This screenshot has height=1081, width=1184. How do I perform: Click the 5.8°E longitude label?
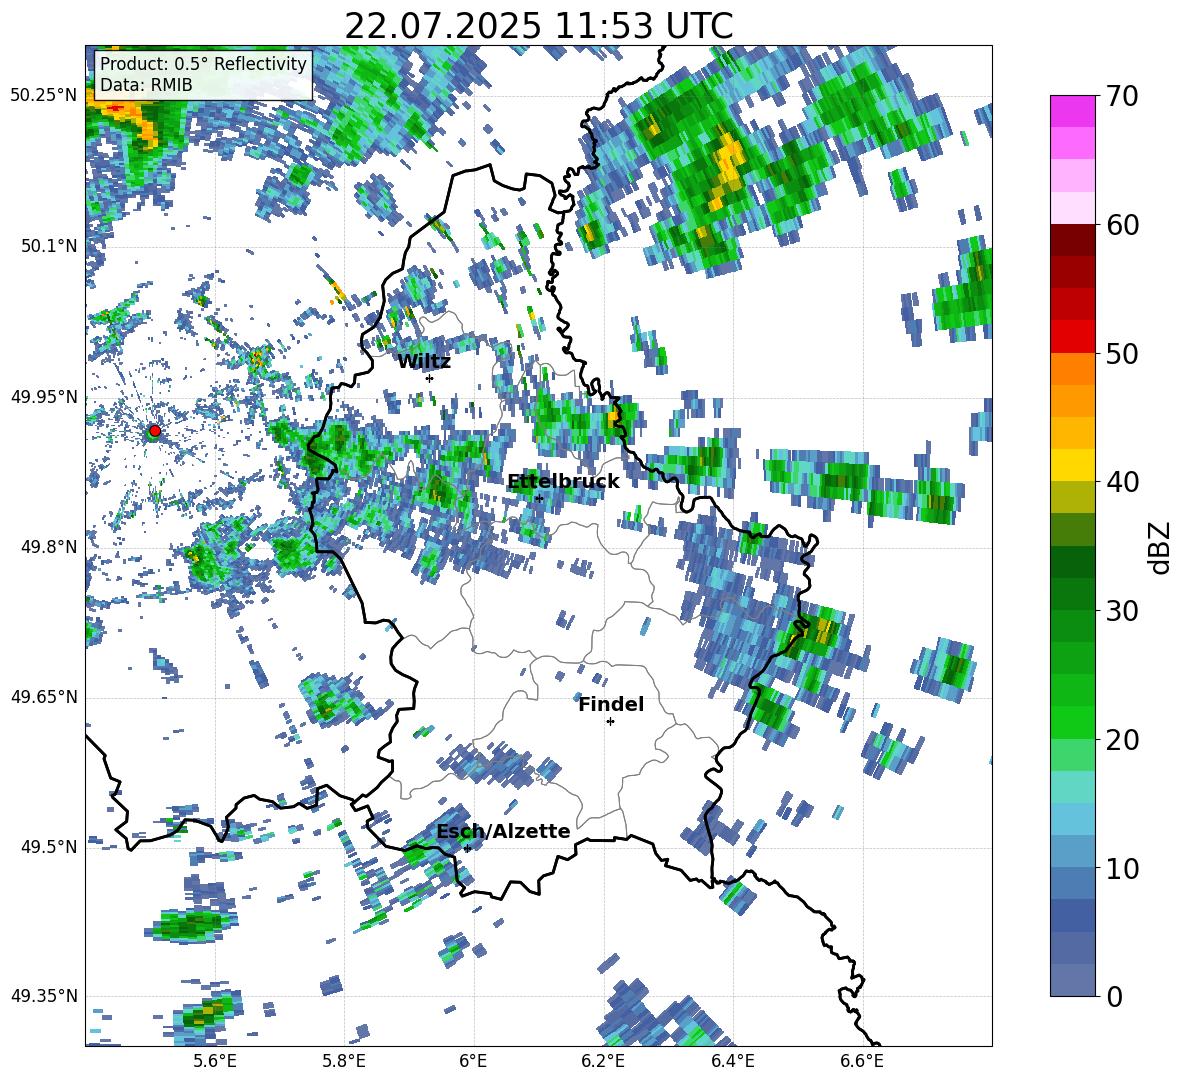click(344, 1061)
